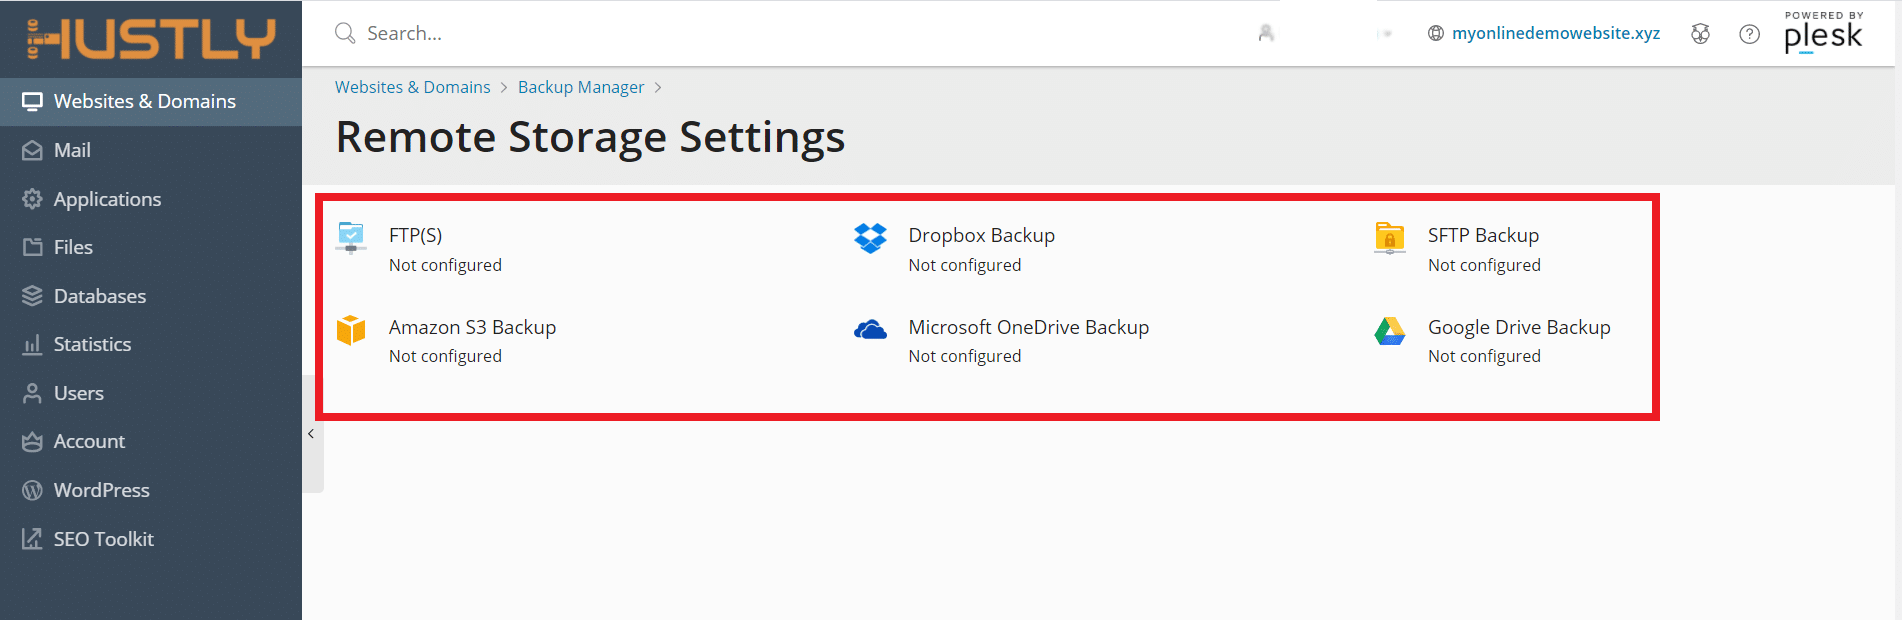Click the user account icon in header
1902x620 pixels.
(1266, 33)
